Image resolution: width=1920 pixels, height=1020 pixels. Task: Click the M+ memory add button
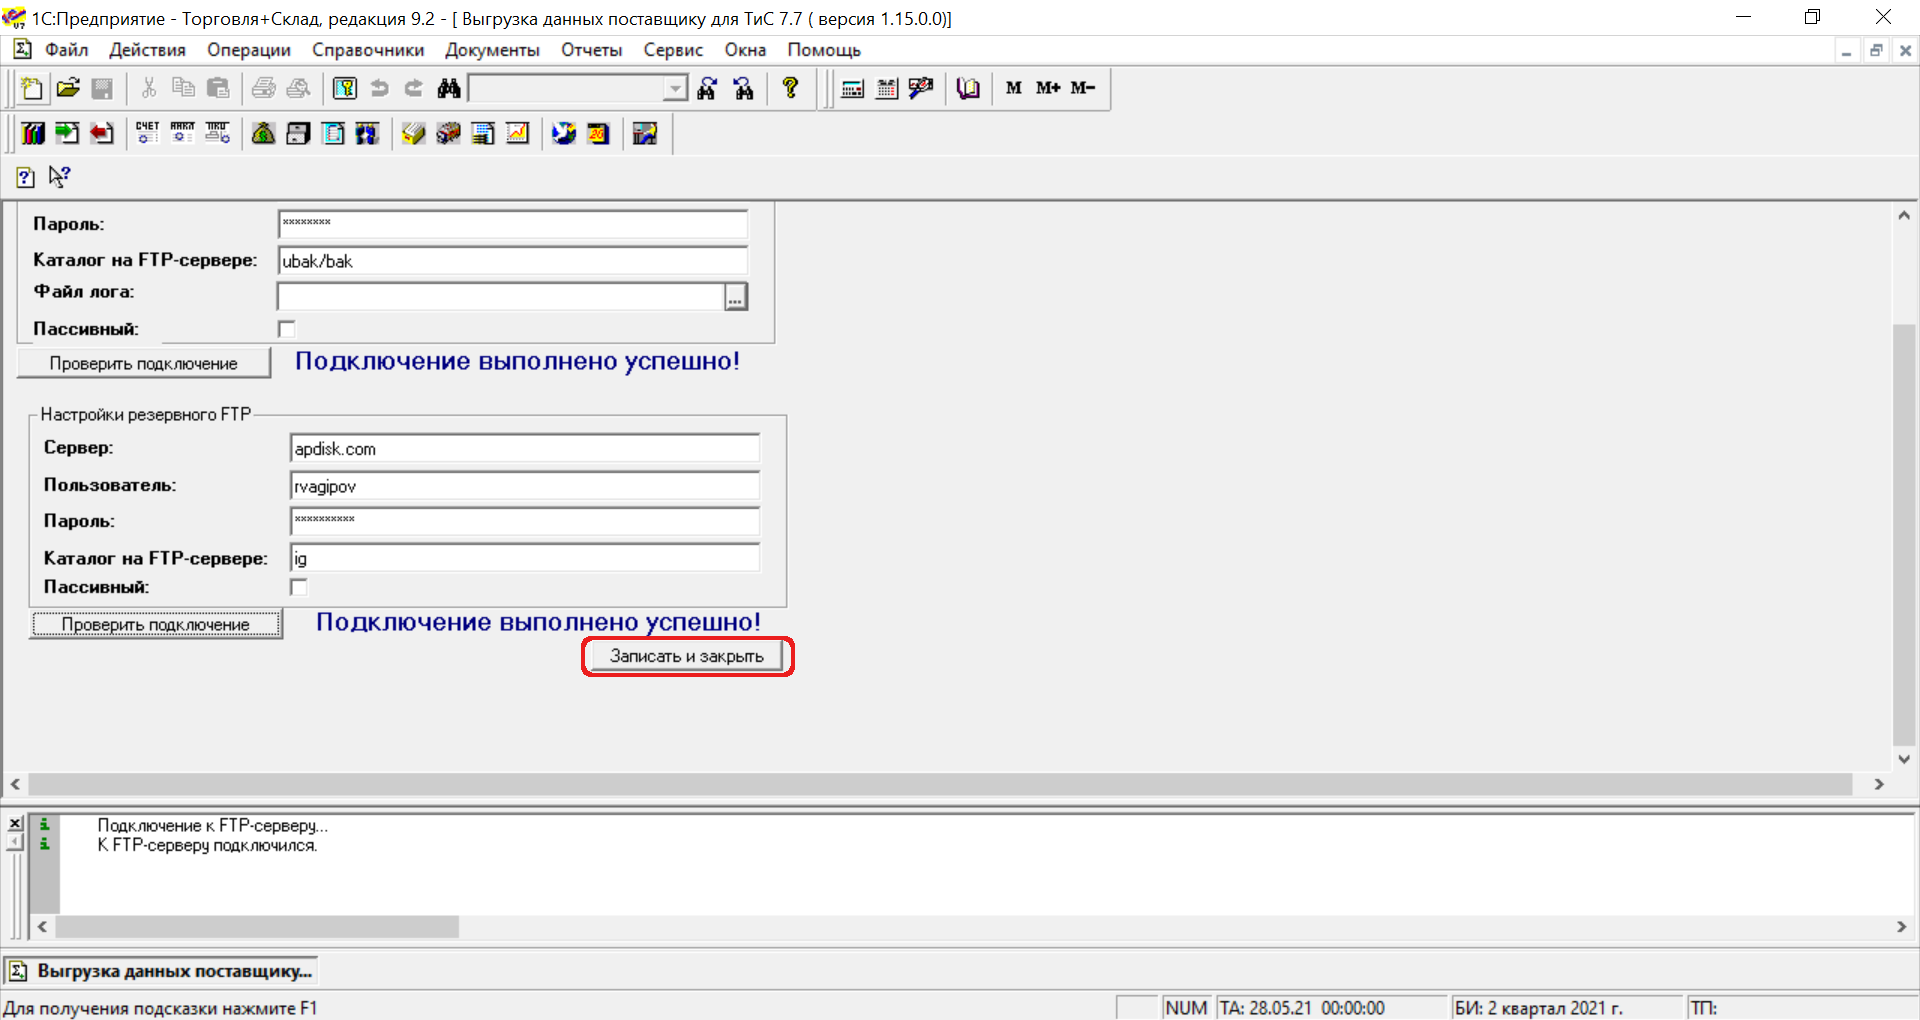pos(1048,88)
